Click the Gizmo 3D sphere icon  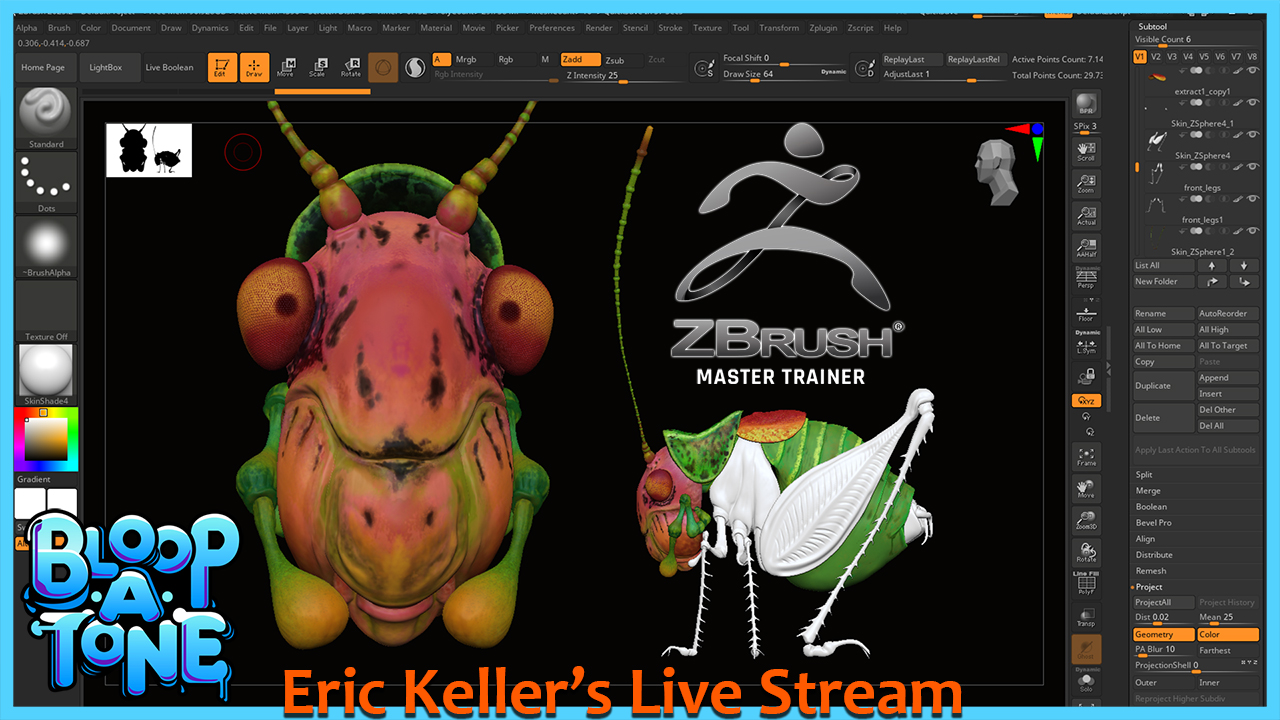pos(383,68)
